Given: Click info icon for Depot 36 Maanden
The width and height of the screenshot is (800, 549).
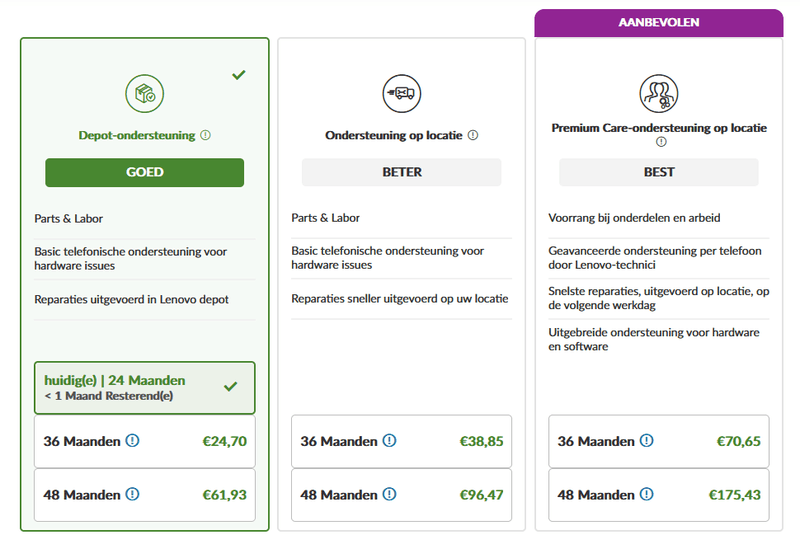Looking at the screenshot, I should point(132,441).
